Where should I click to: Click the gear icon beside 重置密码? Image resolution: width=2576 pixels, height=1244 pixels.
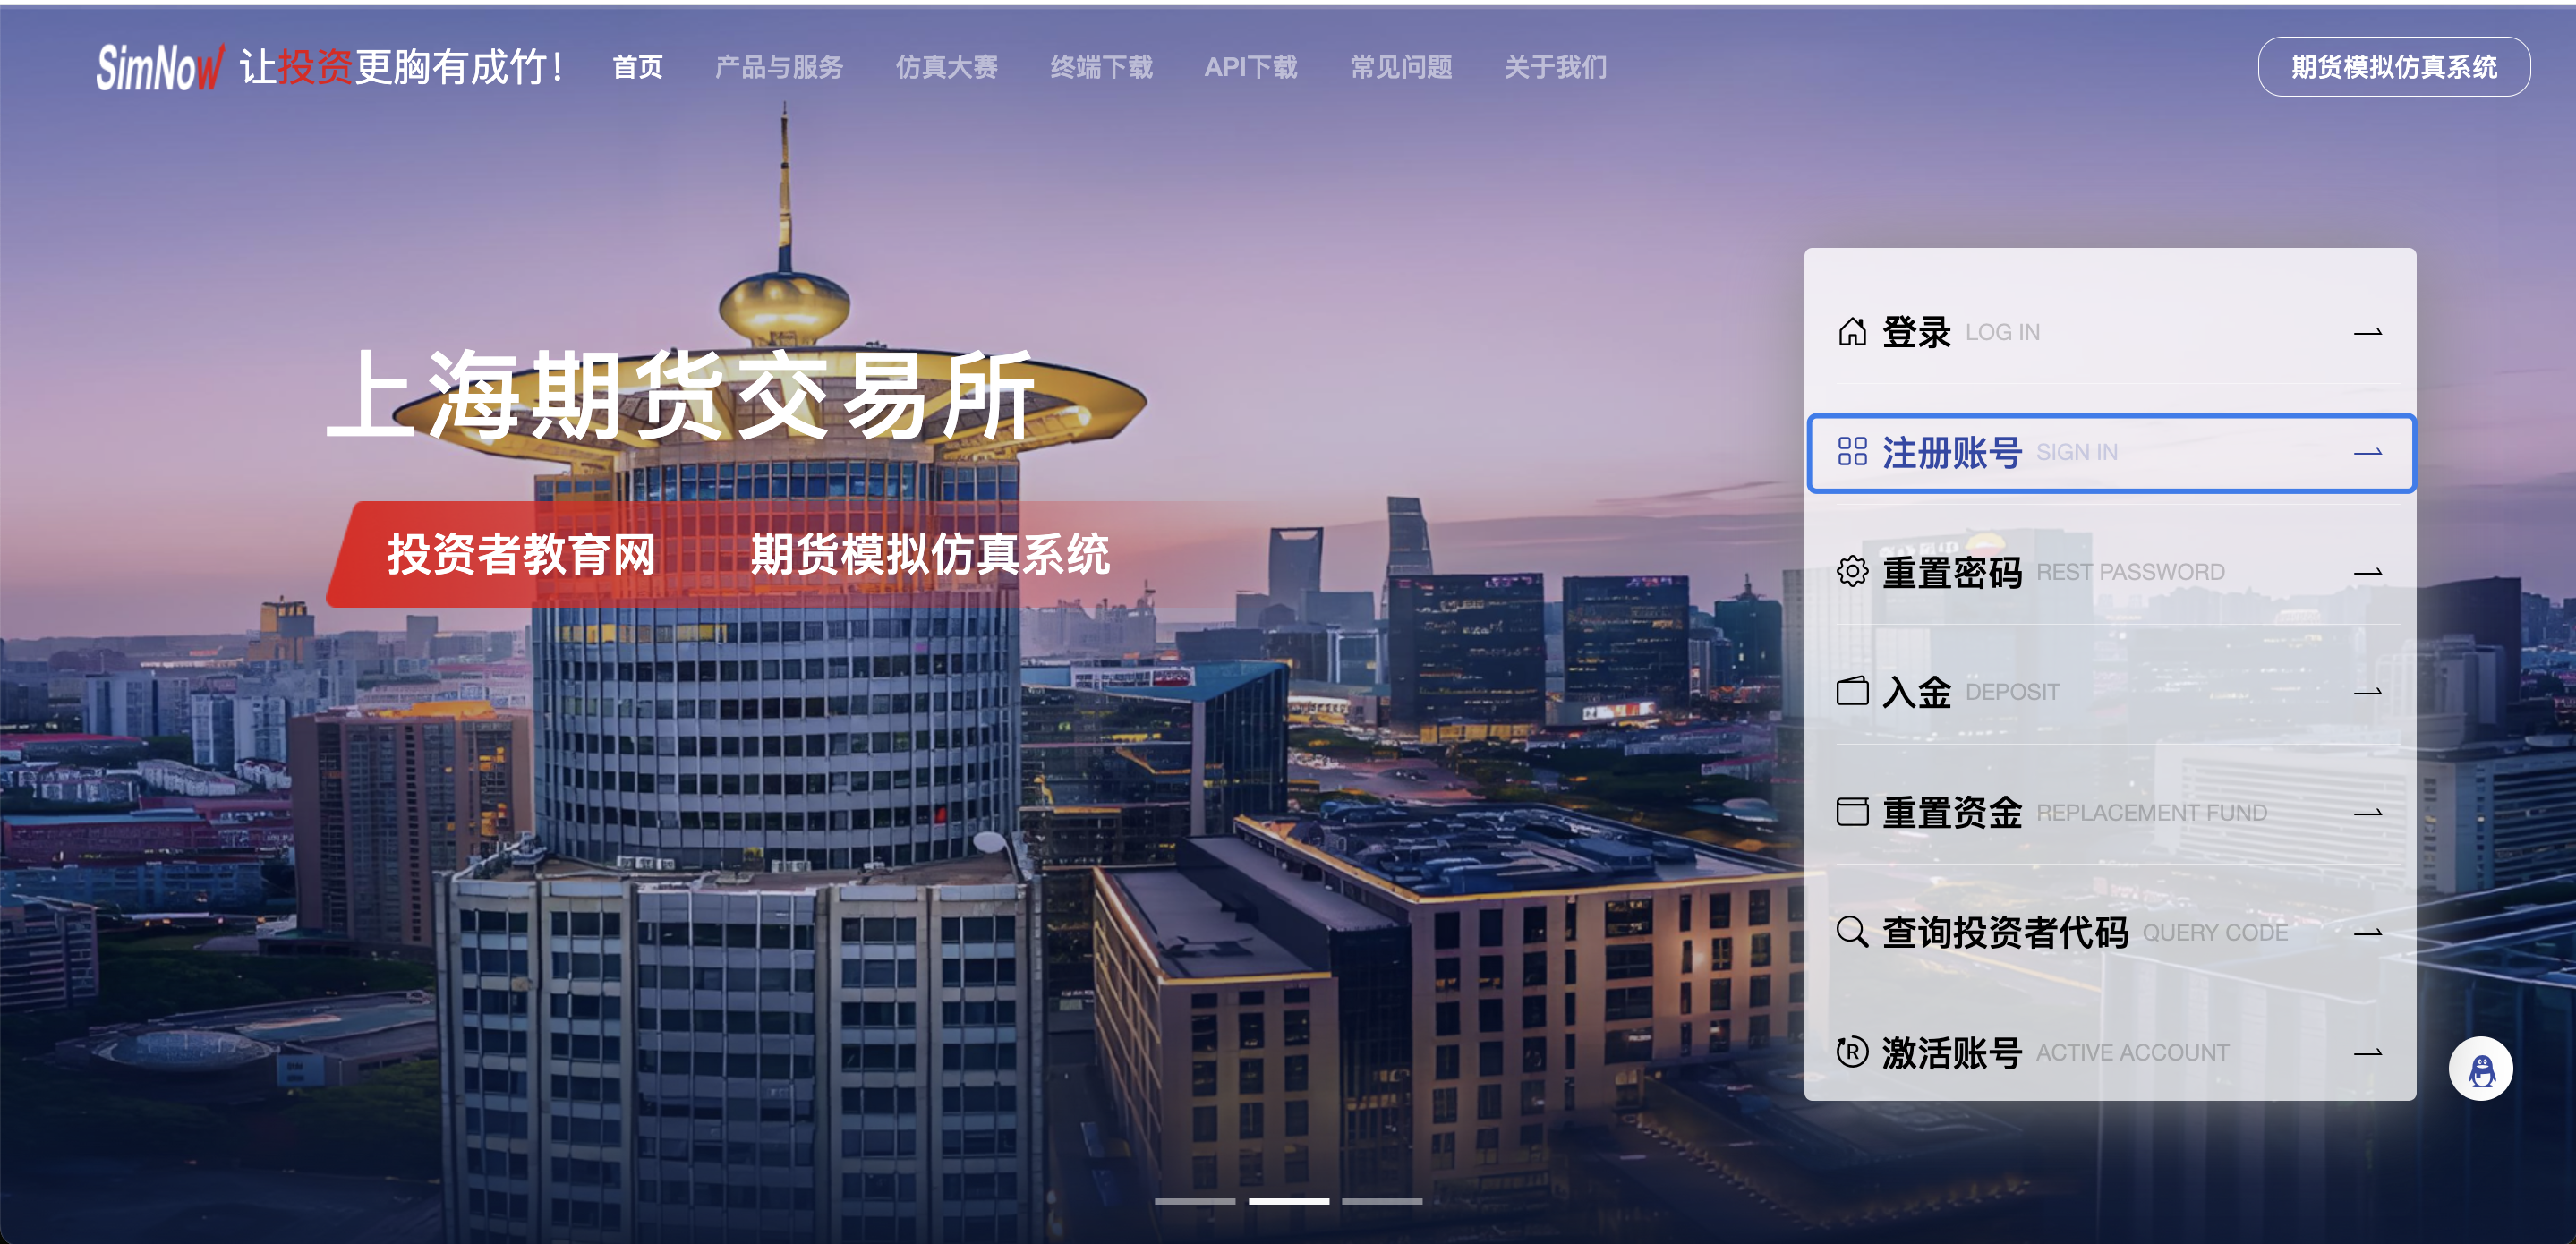click(1852, 572)
